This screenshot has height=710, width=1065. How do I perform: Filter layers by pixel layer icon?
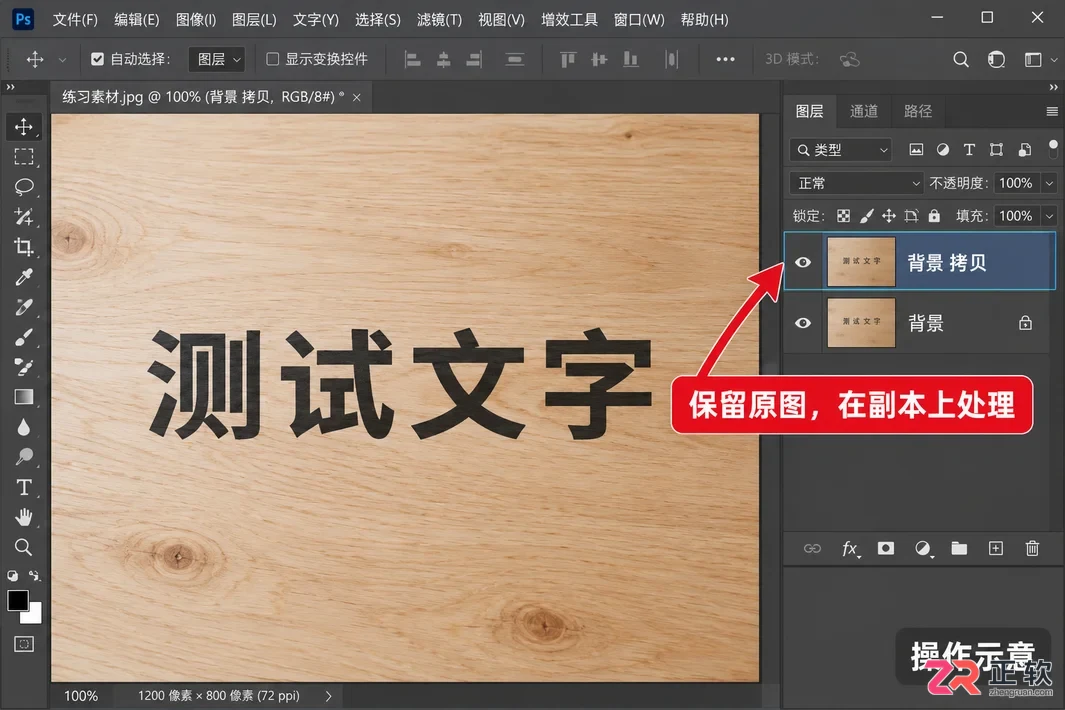click(x=916, y=149)
